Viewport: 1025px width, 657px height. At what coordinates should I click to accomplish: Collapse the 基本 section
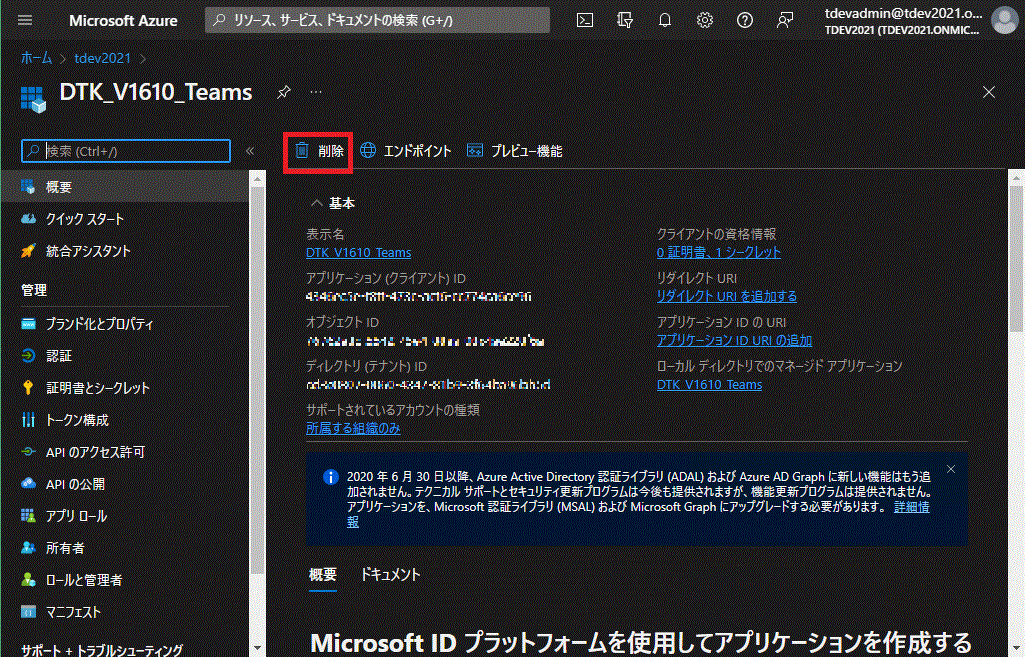(317, 203)
